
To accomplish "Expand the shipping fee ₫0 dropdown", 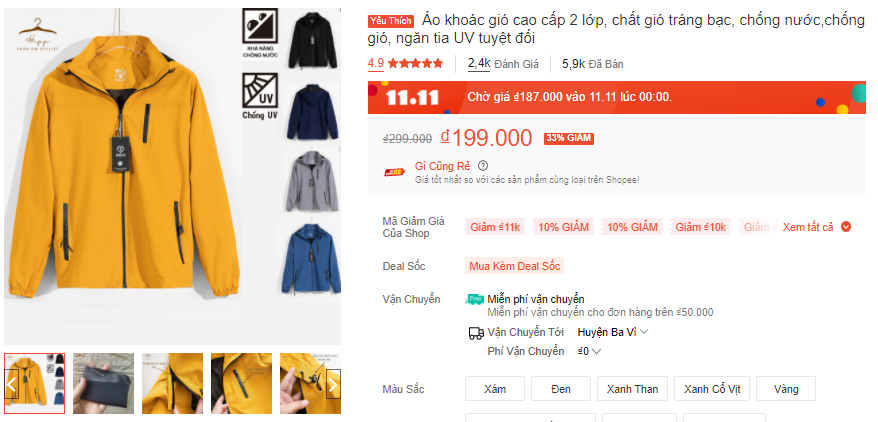I will [x=589, y=351].
